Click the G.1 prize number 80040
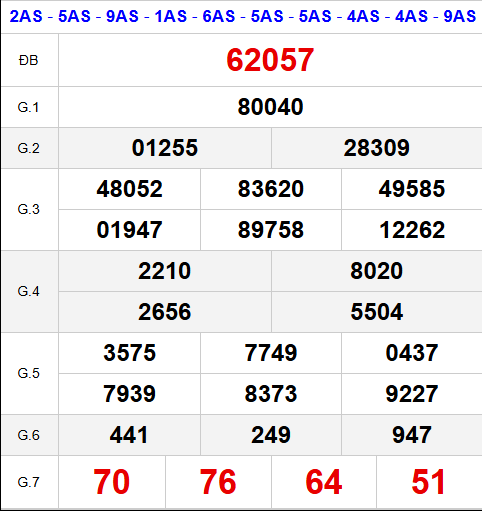Viewport: 482px width, 511px height. coord(270,107)
